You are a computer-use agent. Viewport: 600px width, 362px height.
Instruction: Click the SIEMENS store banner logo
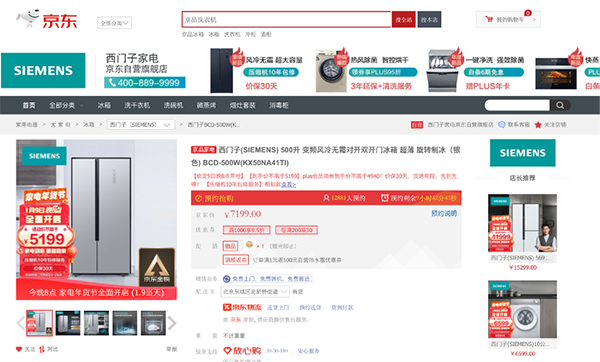pyautogui.click(x=43, y=70)
